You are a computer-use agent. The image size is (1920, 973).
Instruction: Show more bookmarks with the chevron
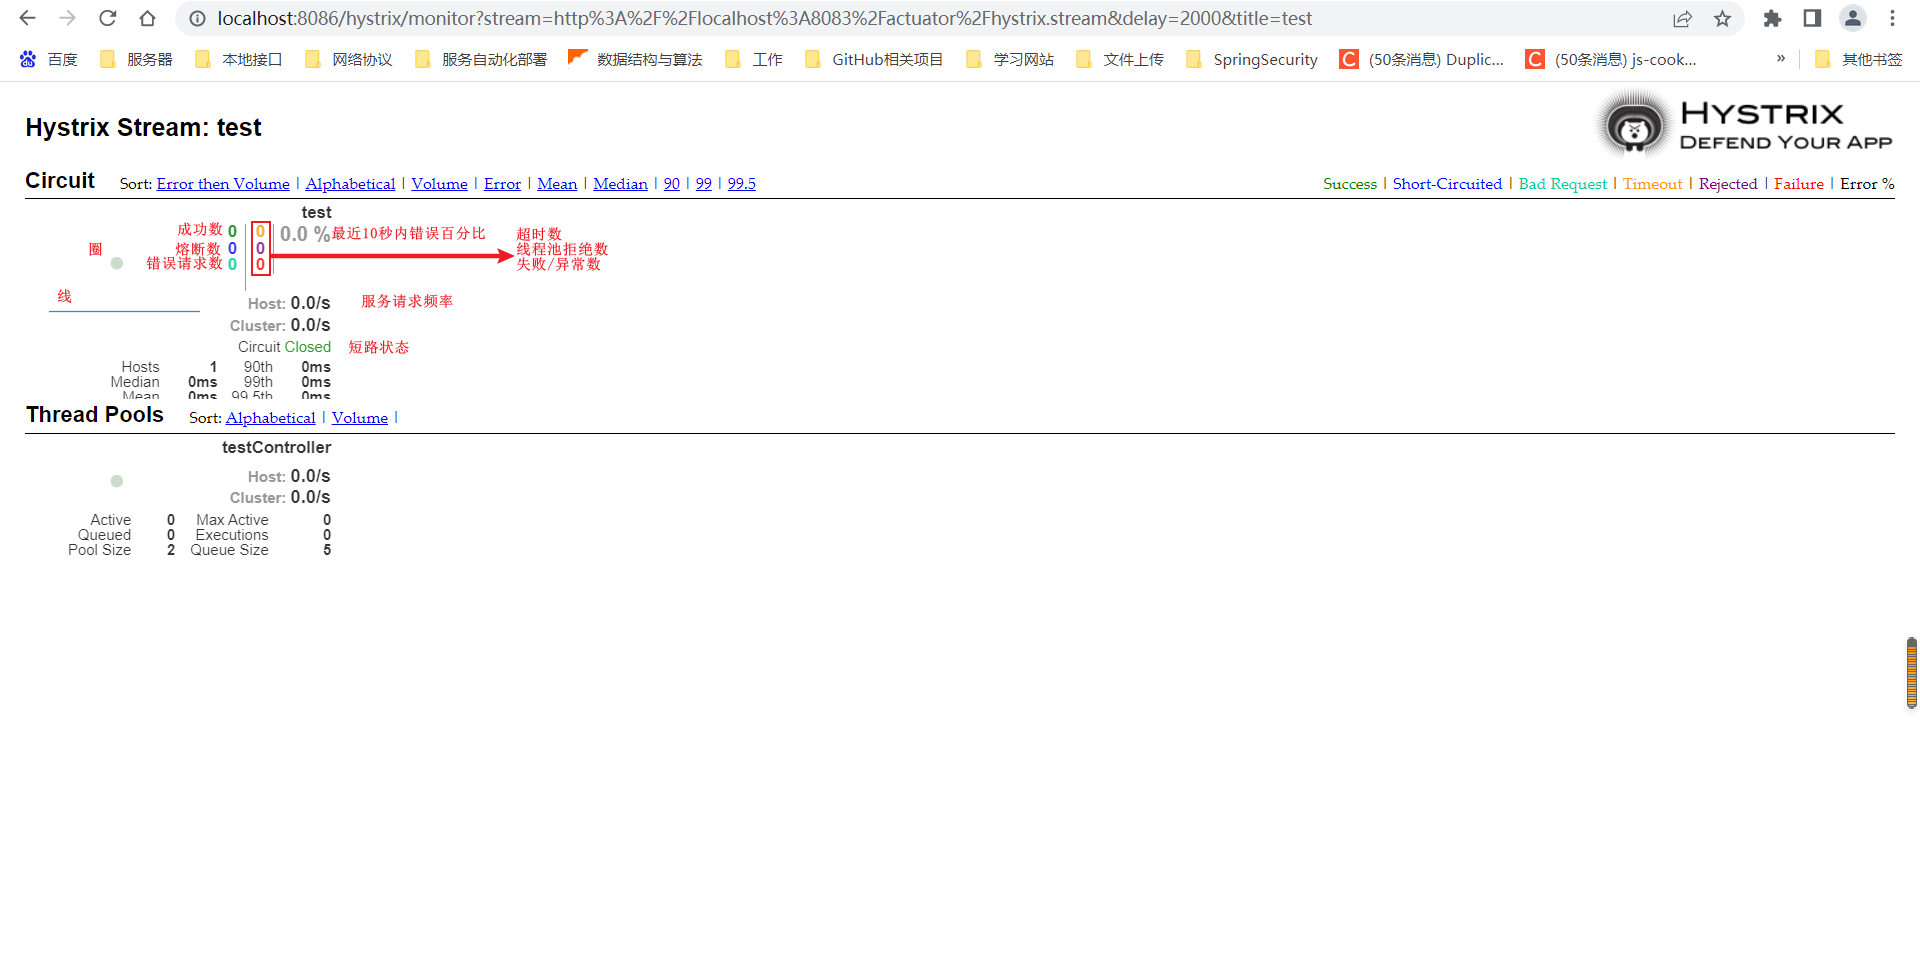[1781, 59]
